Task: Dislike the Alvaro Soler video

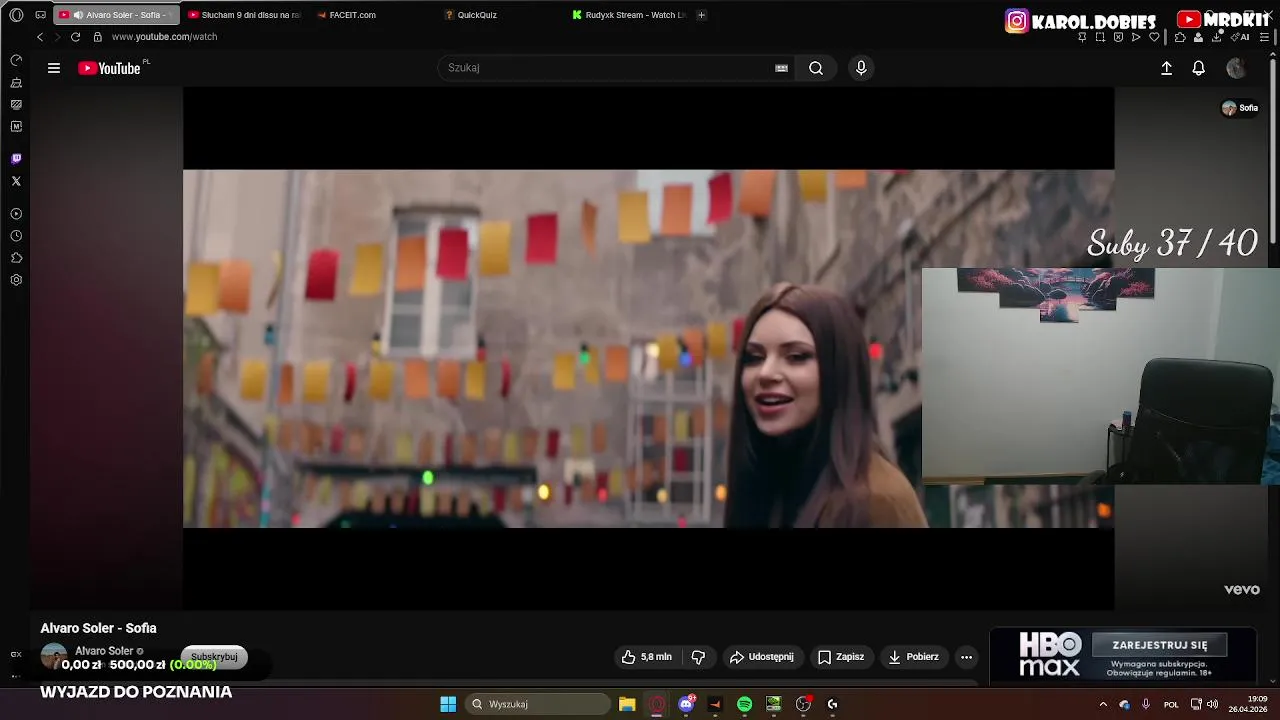Action: pos(698,657)
